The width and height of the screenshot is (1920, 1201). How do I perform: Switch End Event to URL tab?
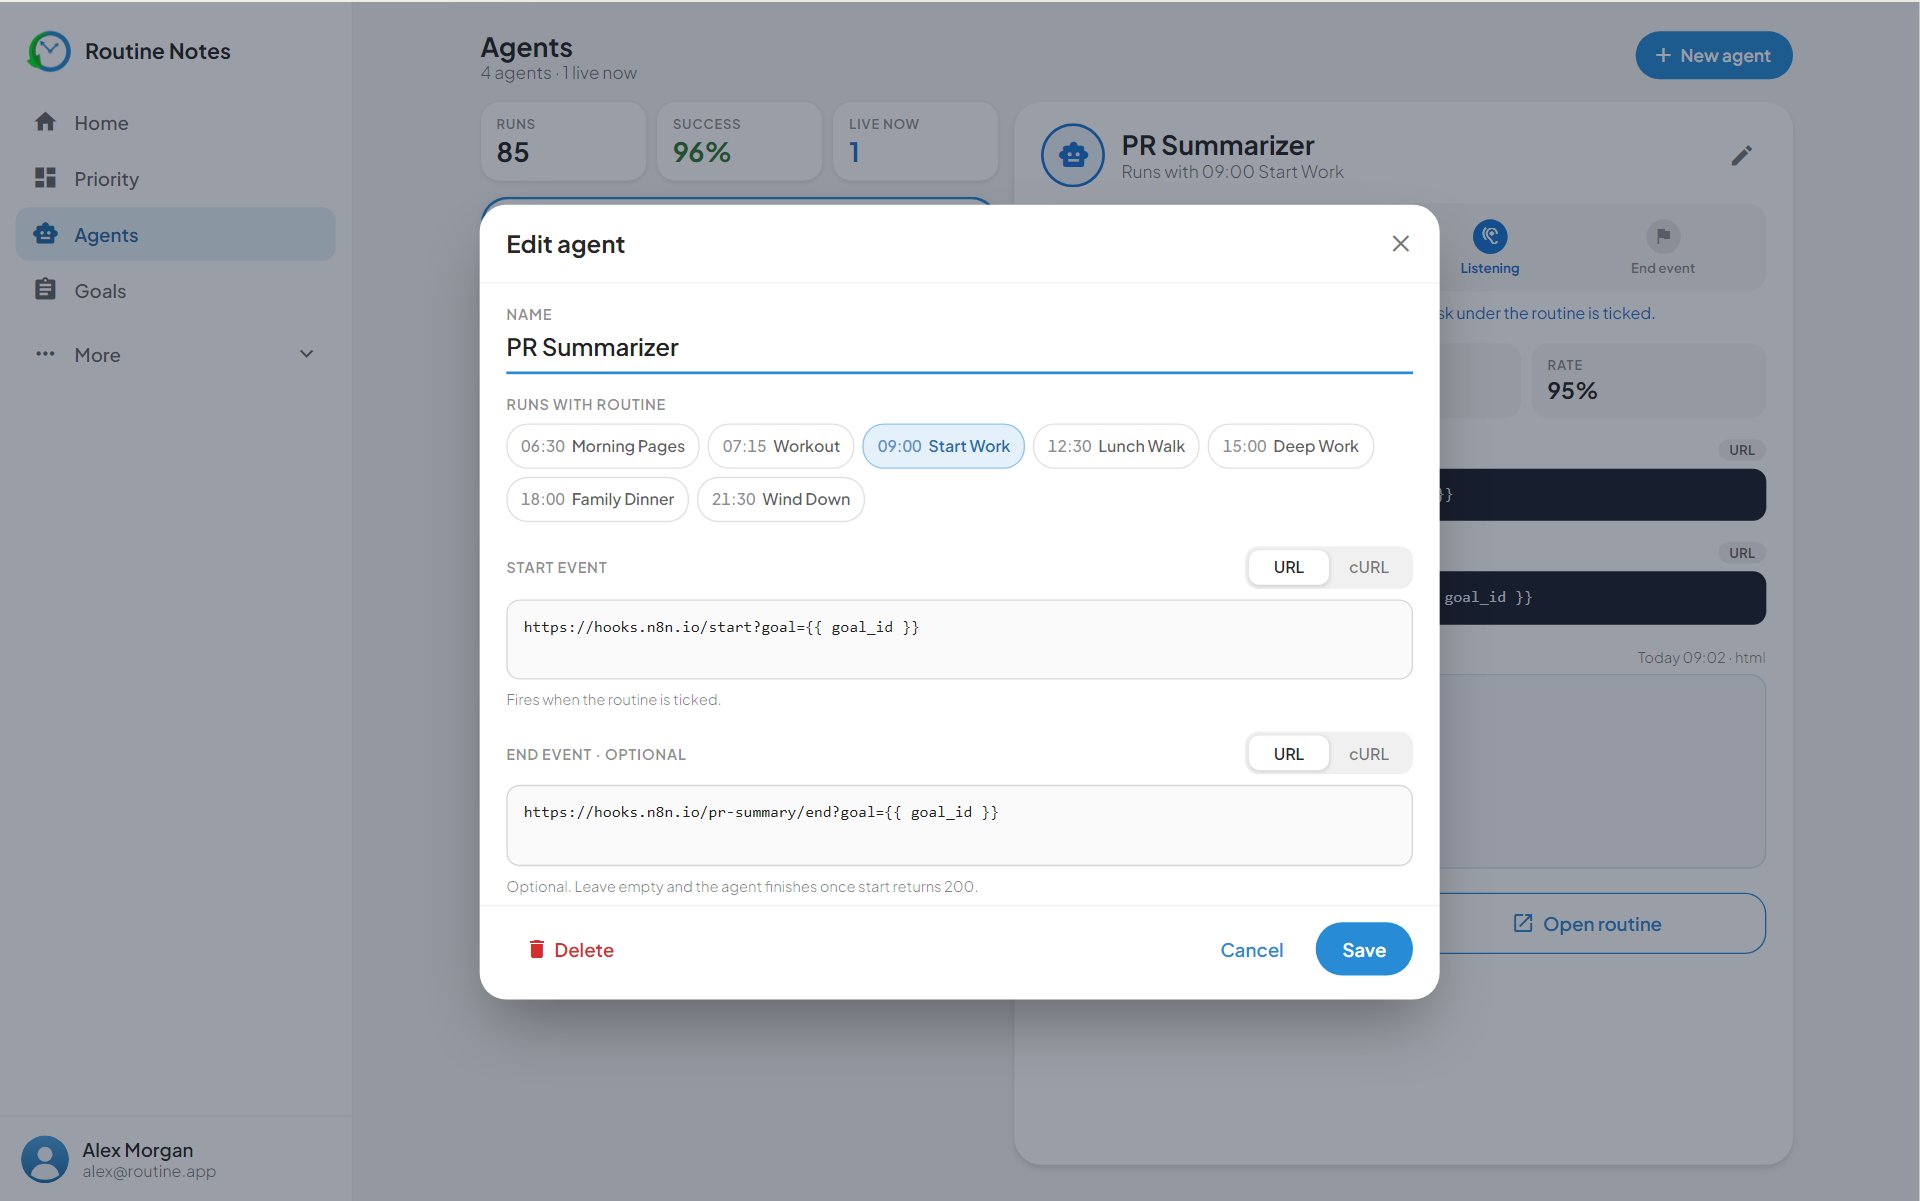click(1288, 754)
